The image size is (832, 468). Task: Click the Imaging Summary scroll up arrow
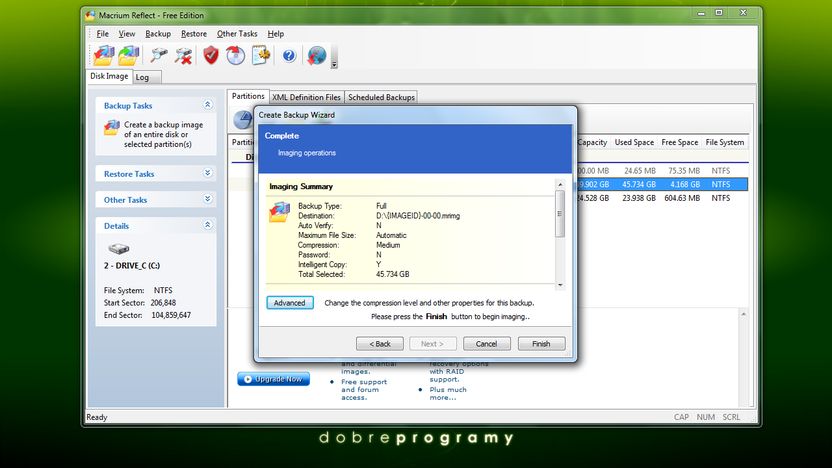tap(560, 184)
